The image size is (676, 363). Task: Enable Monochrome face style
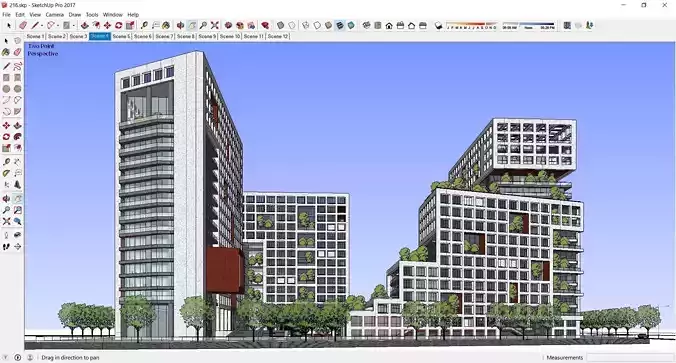tap(351, 25)
